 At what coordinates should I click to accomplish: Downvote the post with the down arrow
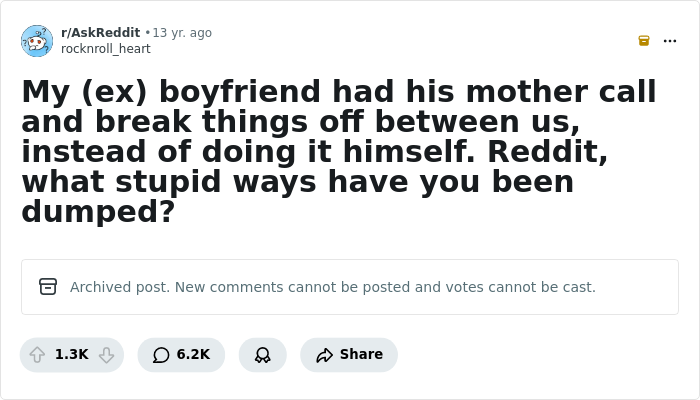click(x=106, y=355)
